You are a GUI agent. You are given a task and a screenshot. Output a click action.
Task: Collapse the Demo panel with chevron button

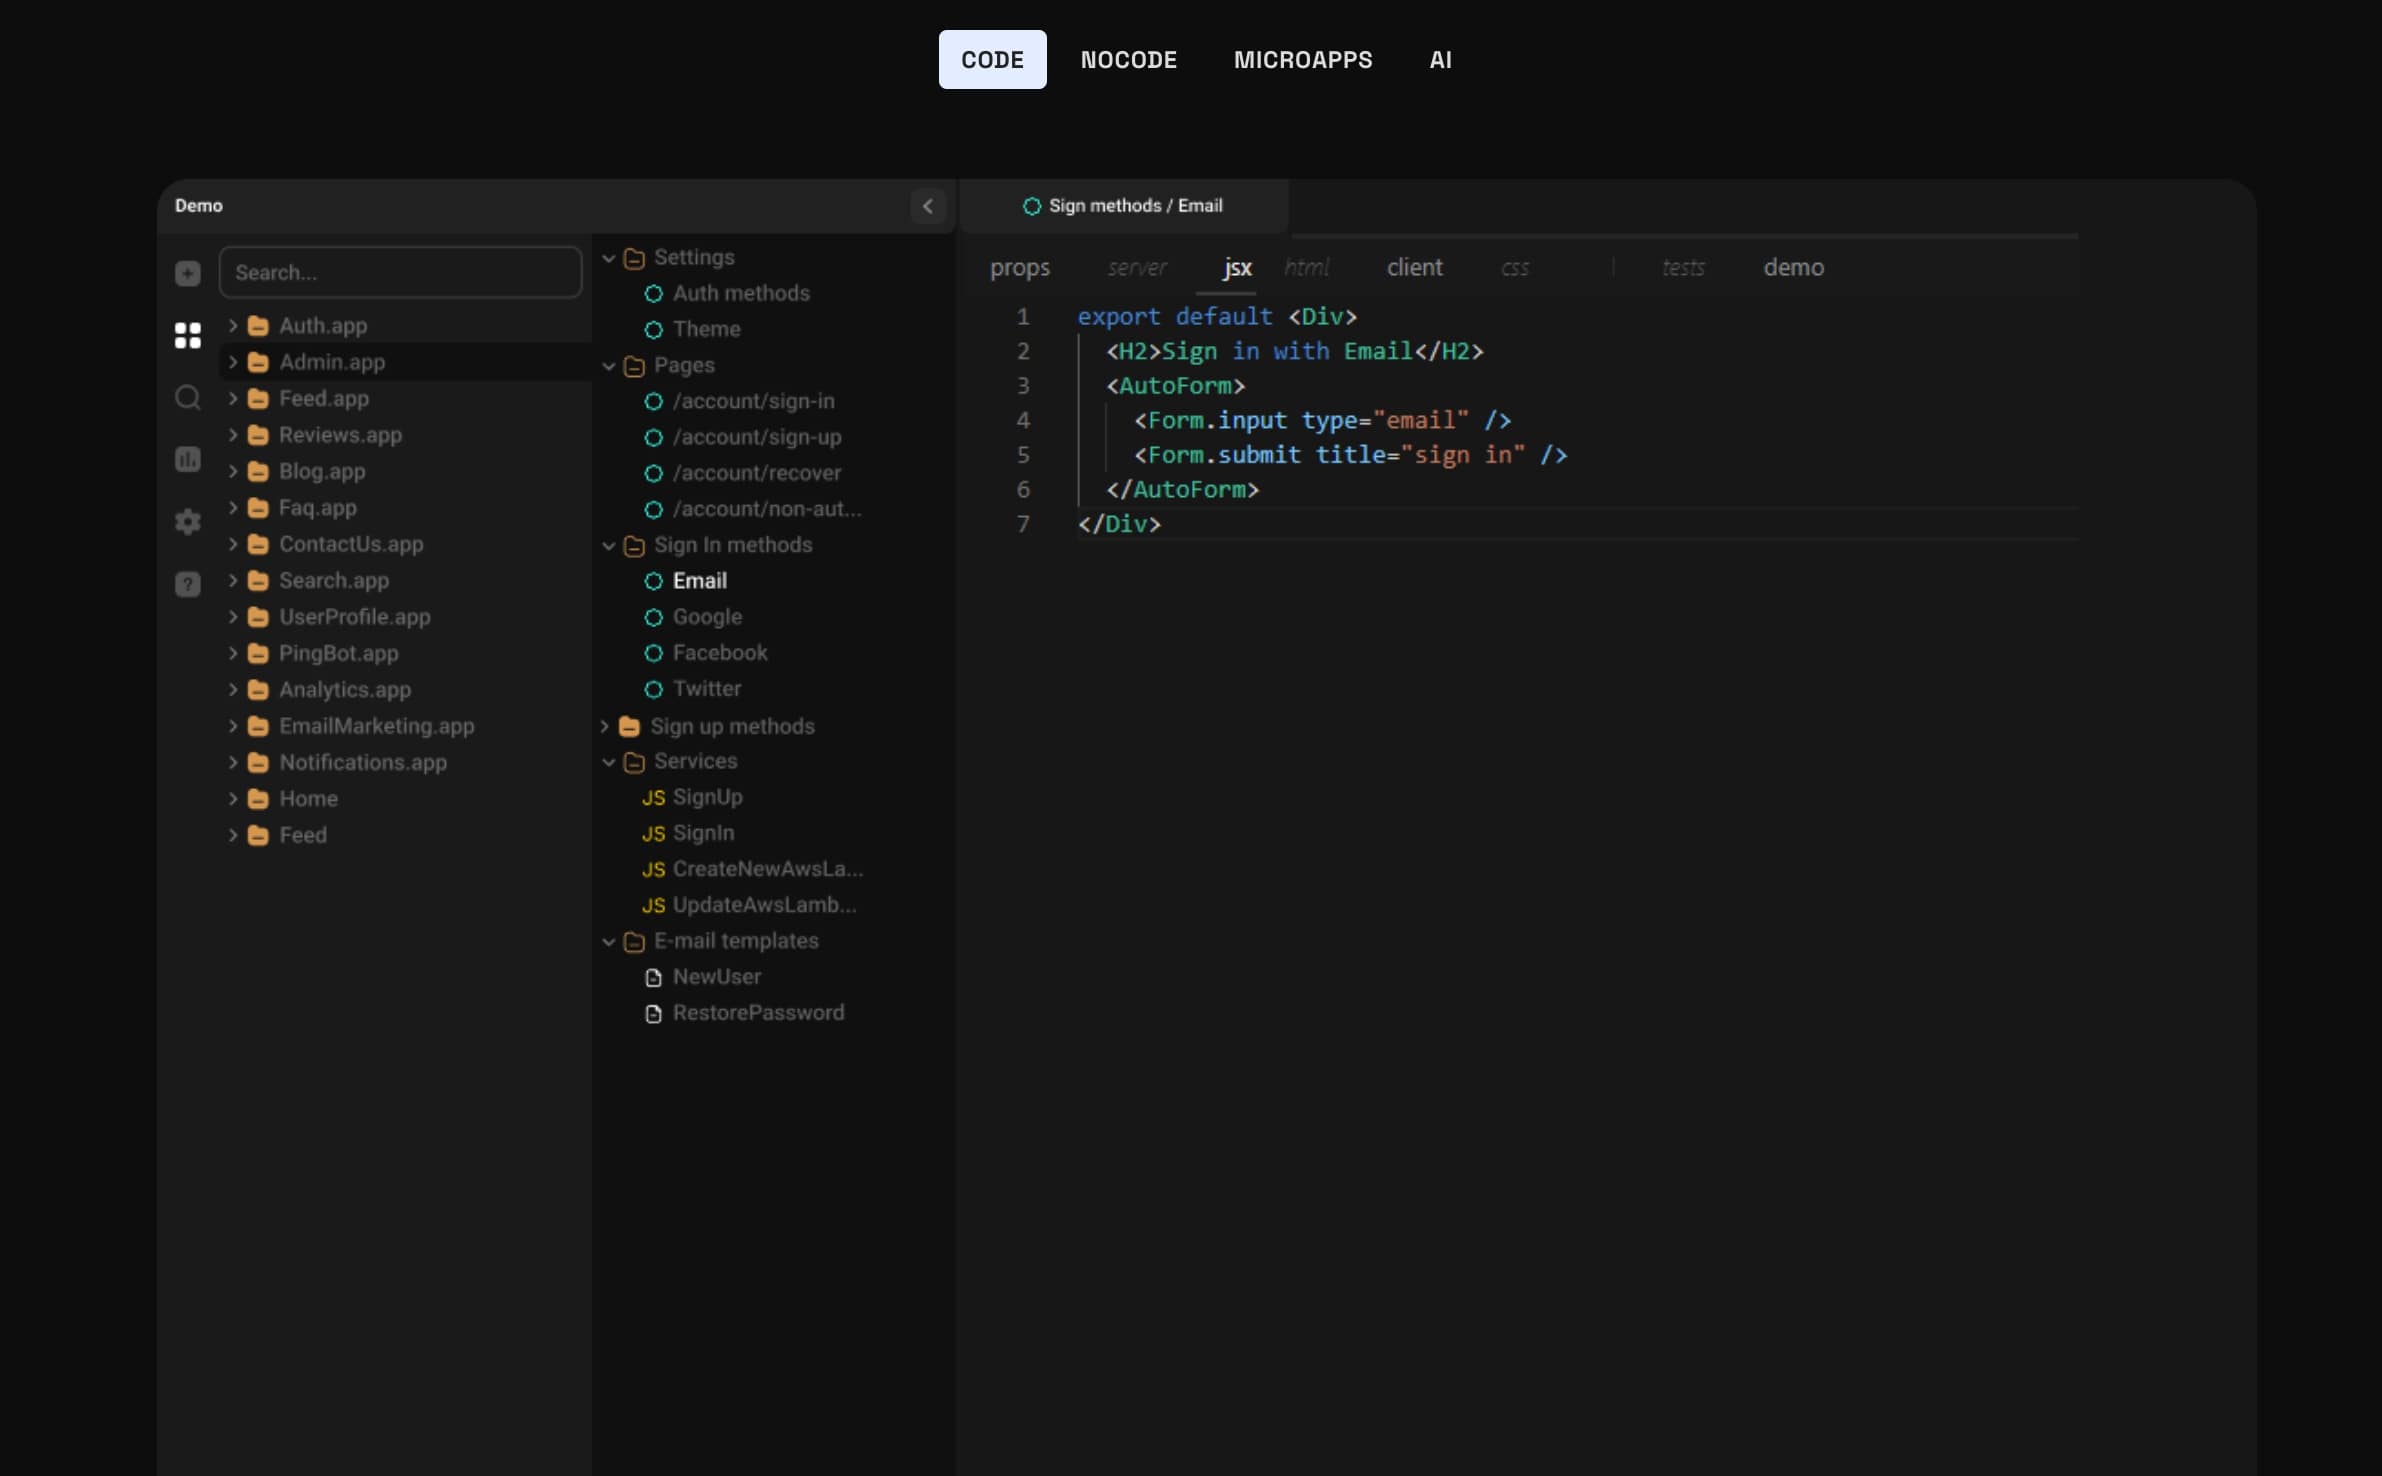tap(928, 206)
